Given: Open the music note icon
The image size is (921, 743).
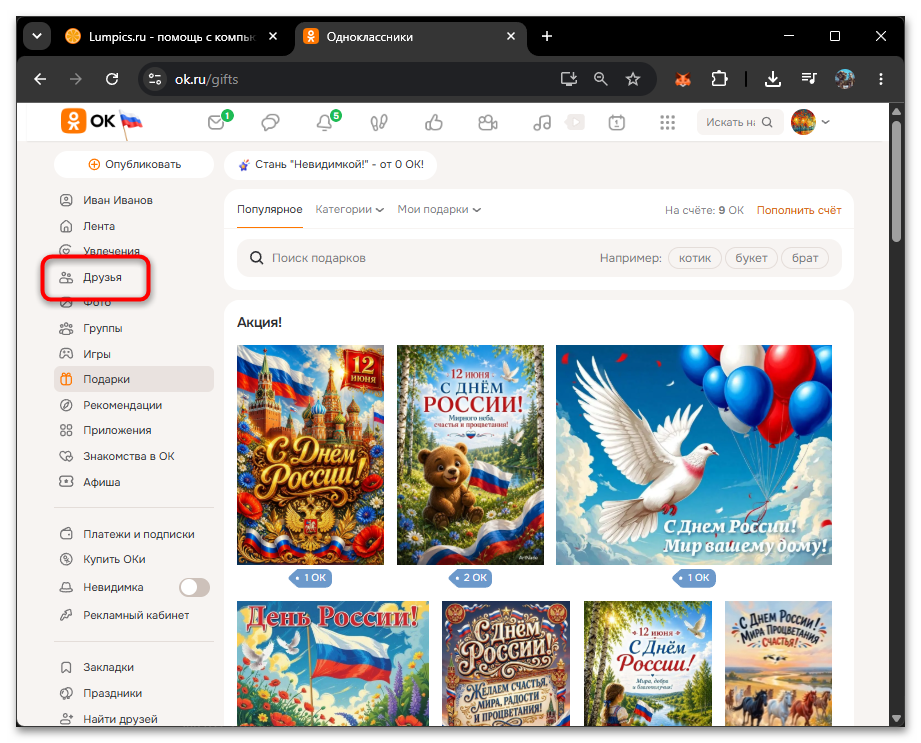Looking at the screenshot, I should 542,122.
